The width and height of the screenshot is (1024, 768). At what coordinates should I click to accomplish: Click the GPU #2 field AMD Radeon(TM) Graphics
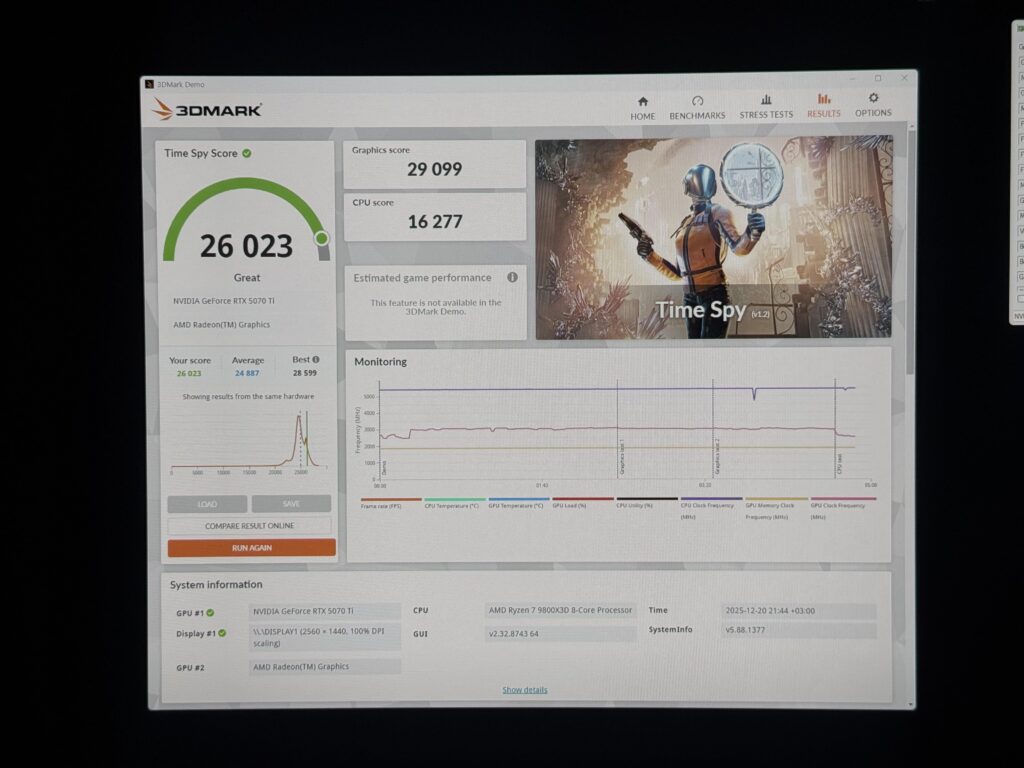tap(325, 667)
